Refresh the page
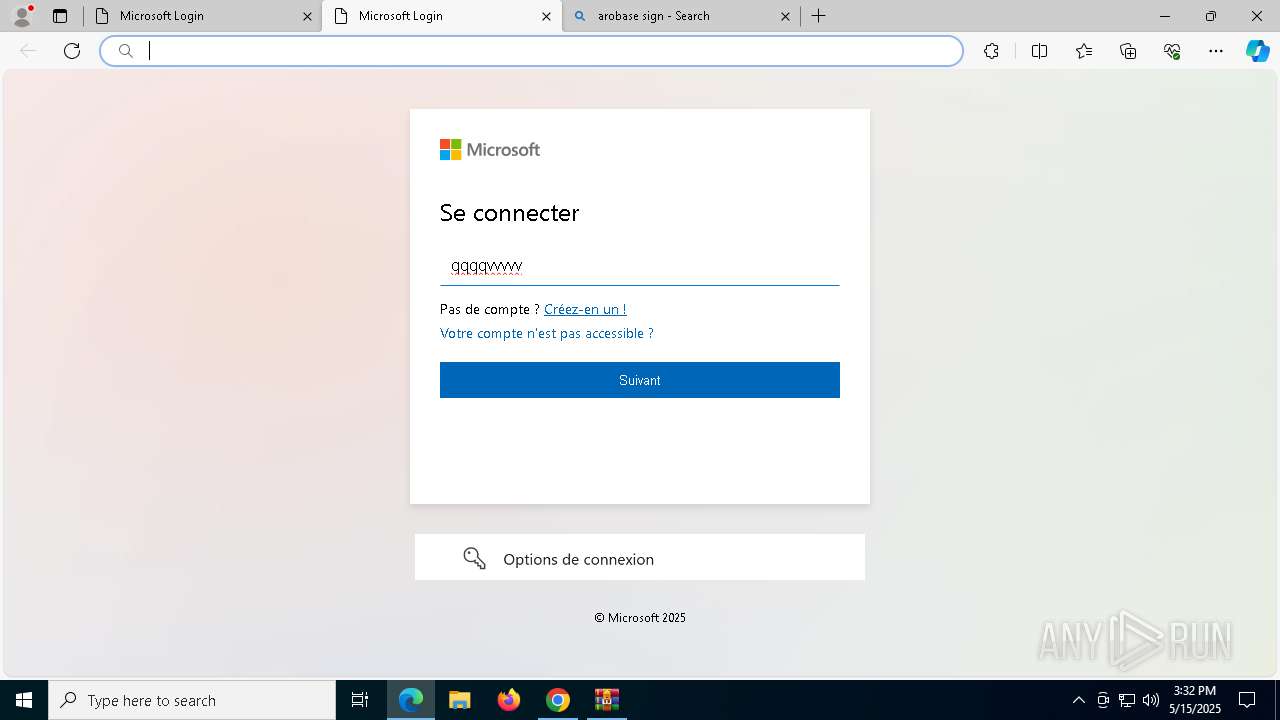1280x720 pixels. (72, 51)
